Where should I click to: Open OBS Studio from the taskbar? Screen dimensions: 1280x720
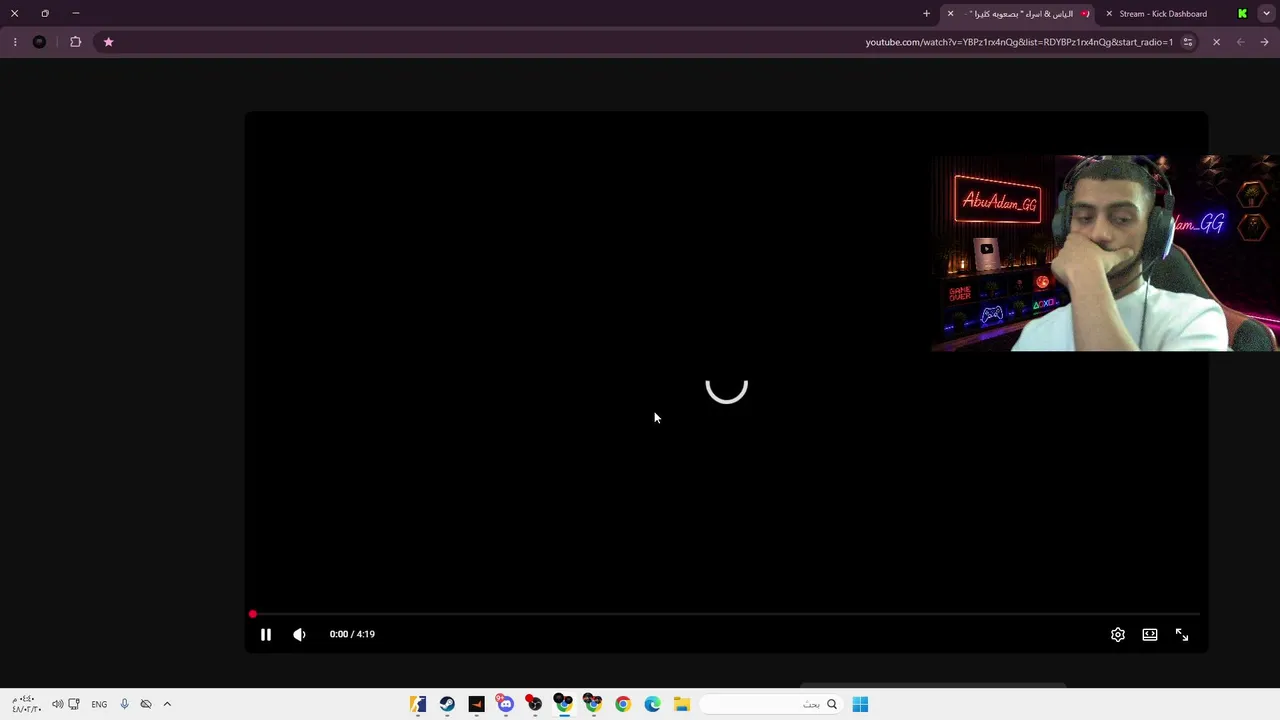[535, 704]
